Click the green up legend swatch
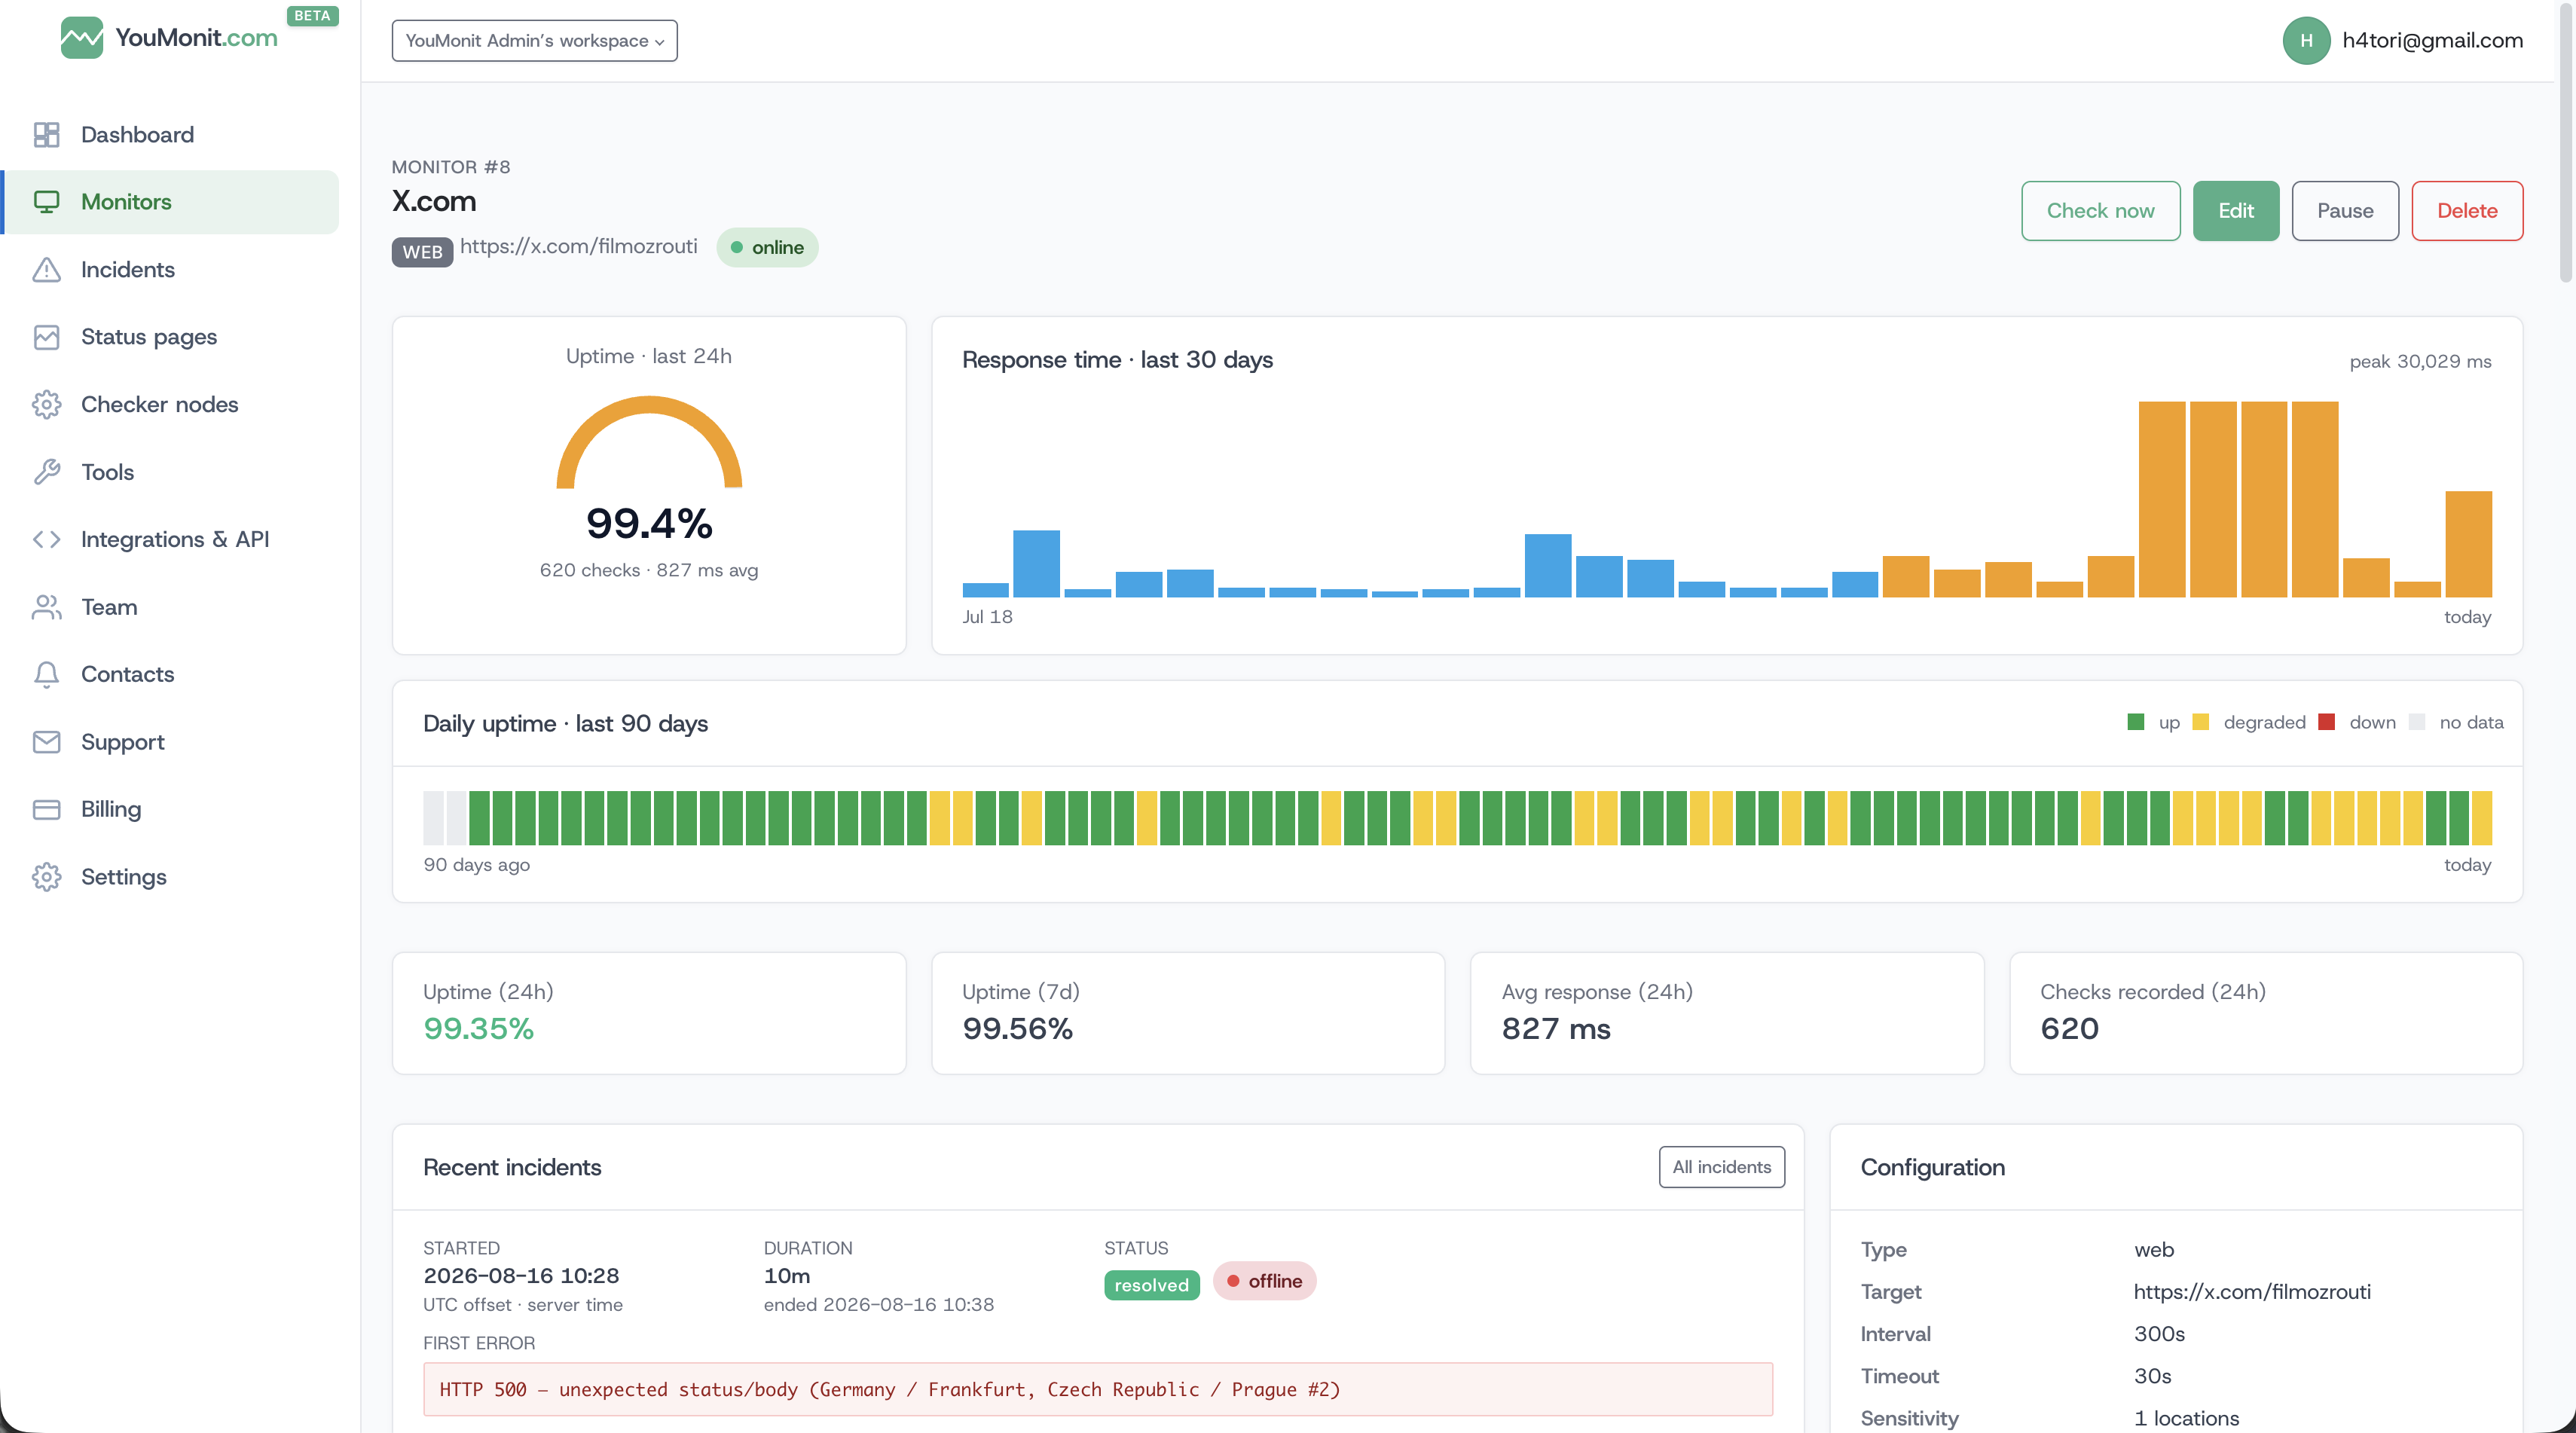The image size is (2576, 1433). (2135, 722)
